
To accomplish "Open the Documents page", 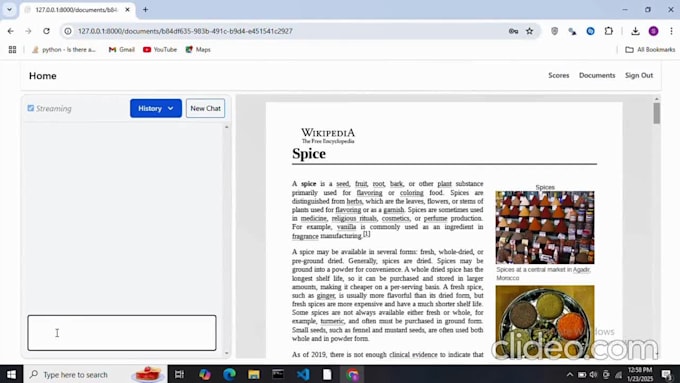I will [x=597, y=75].
